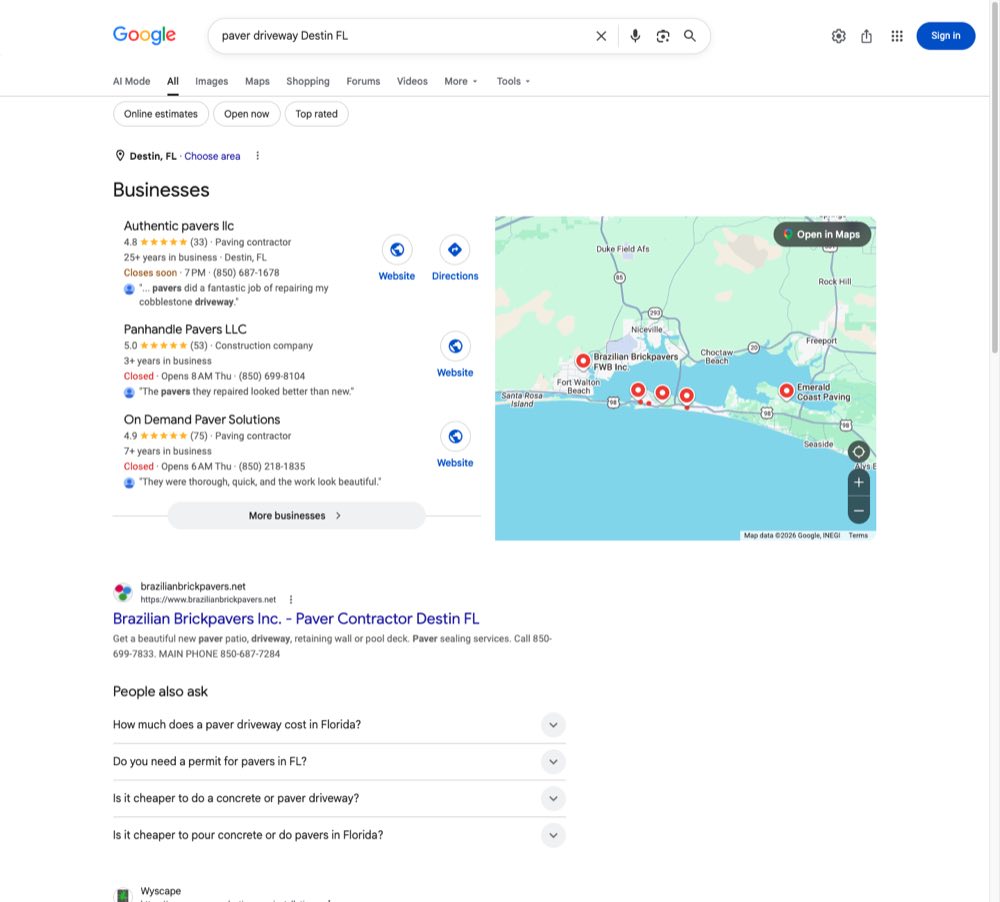Click the phone number (850) 218-1835
Image resolution: width=1000 pixels, height=902 pixels.
pos(272,467)
